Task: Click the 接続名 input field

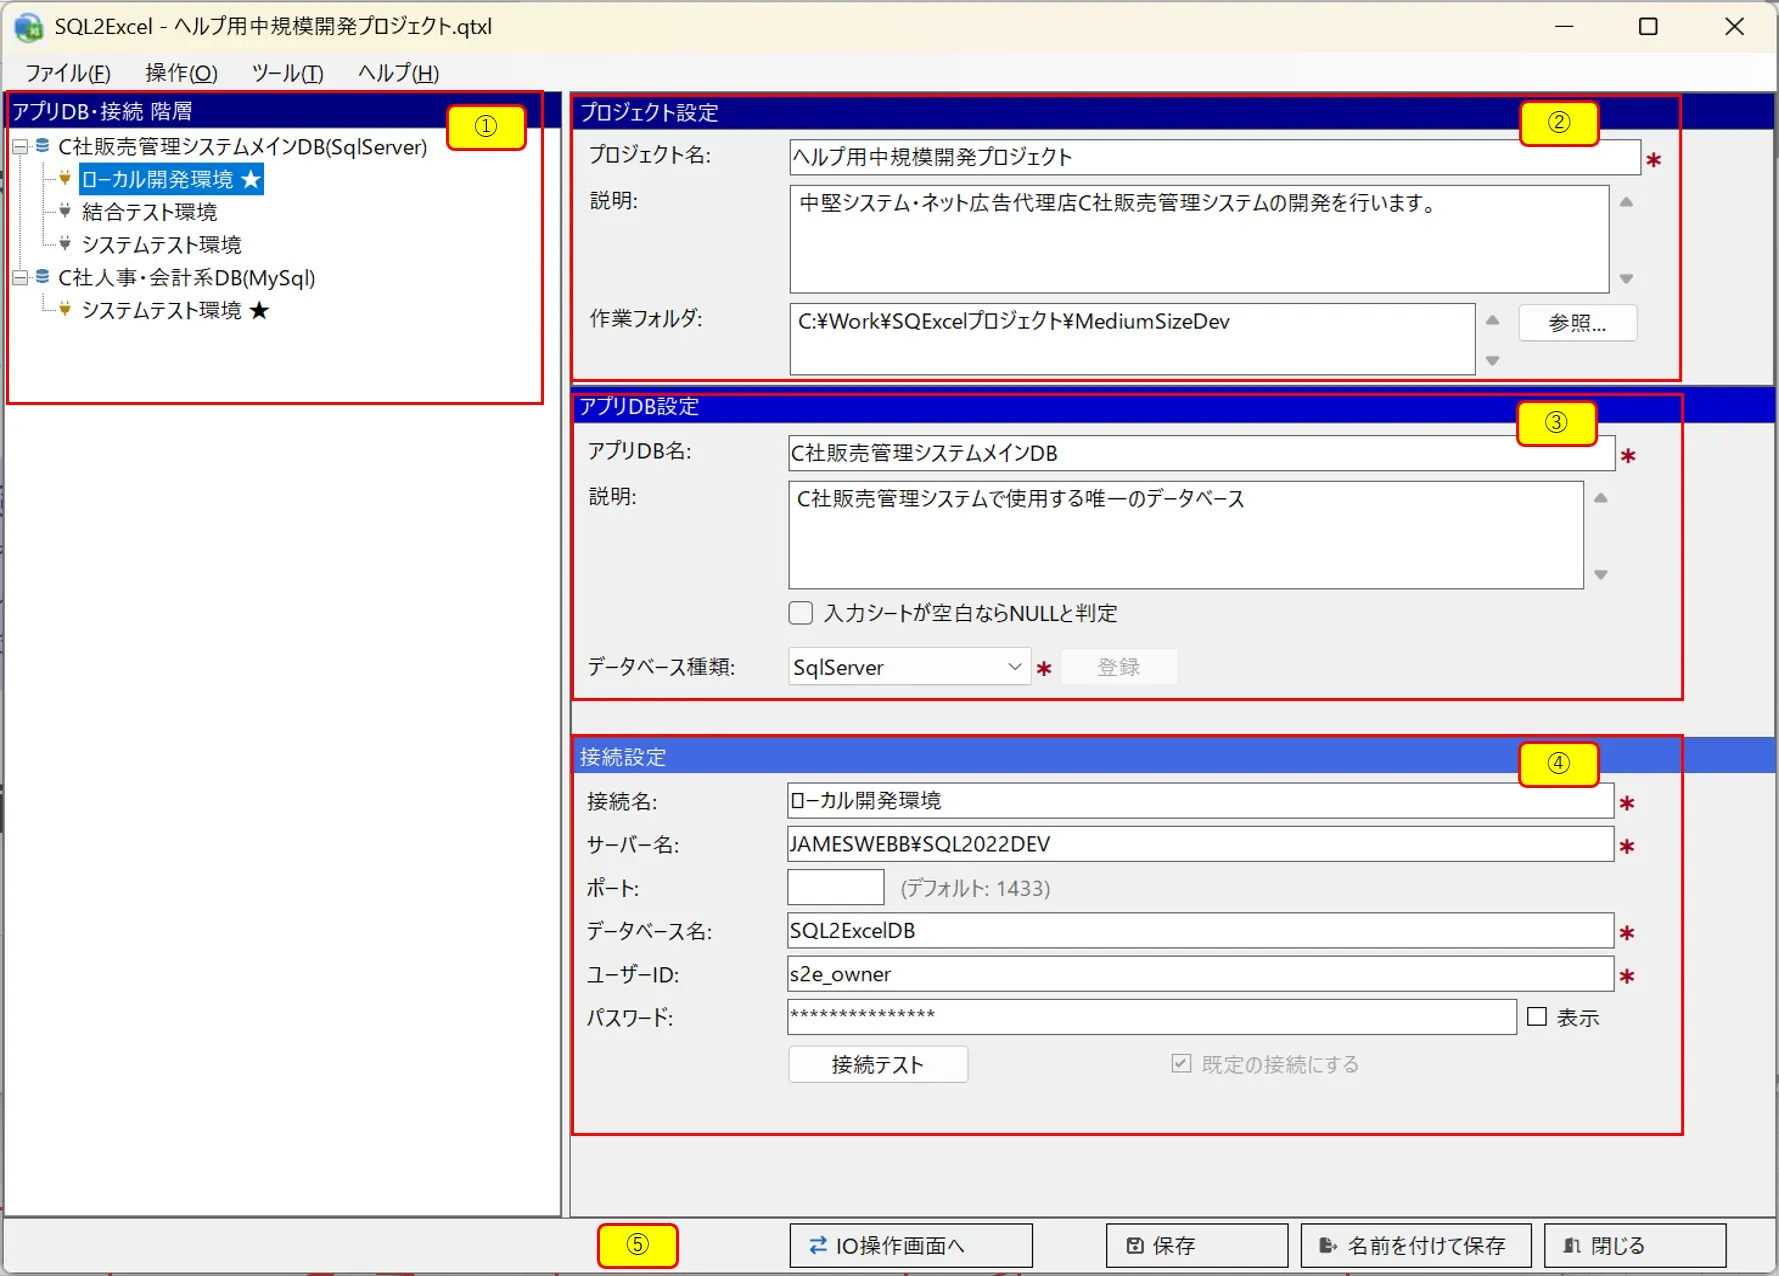Action: coord(1200,801)
